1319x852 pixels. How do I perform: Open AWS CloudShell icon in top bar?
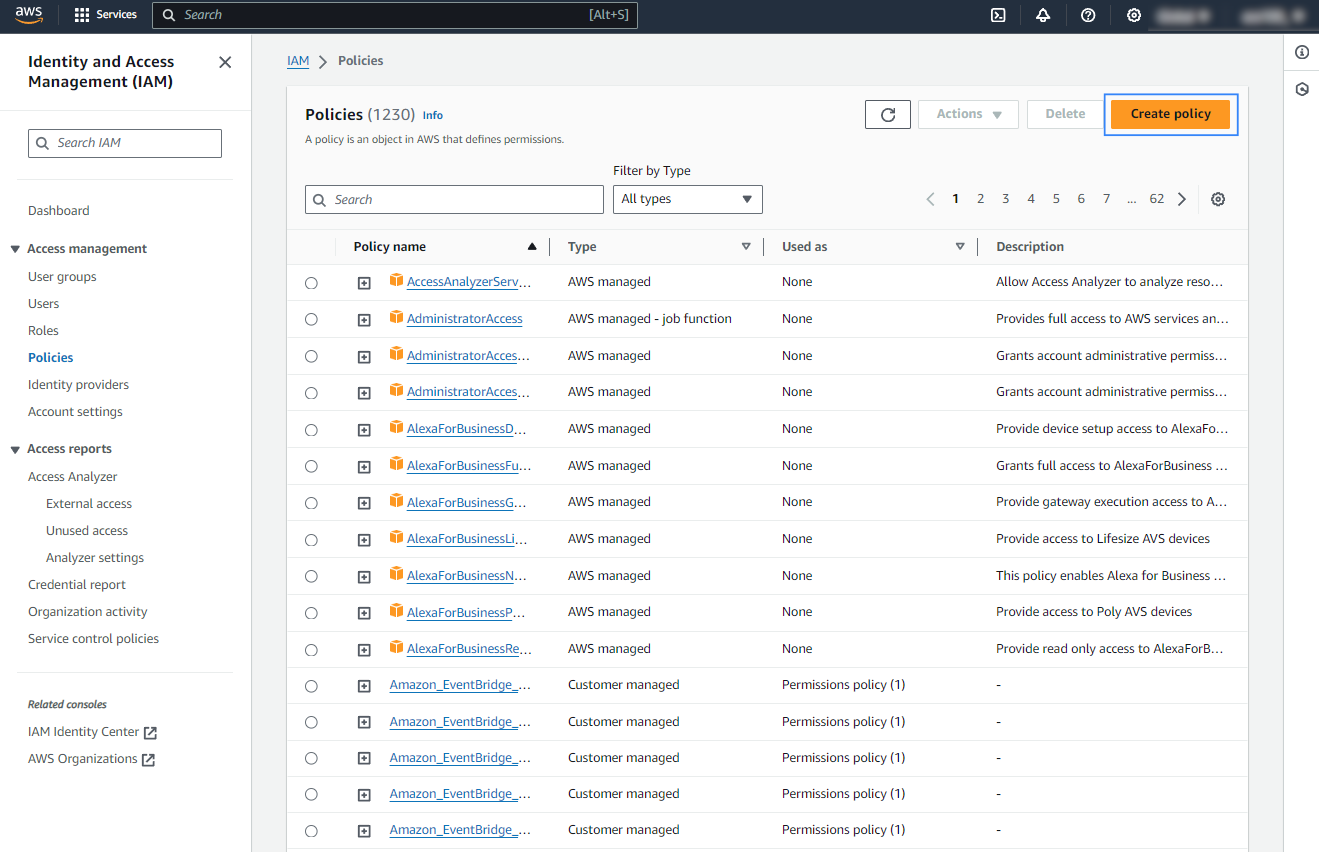[x=997, y=15]
